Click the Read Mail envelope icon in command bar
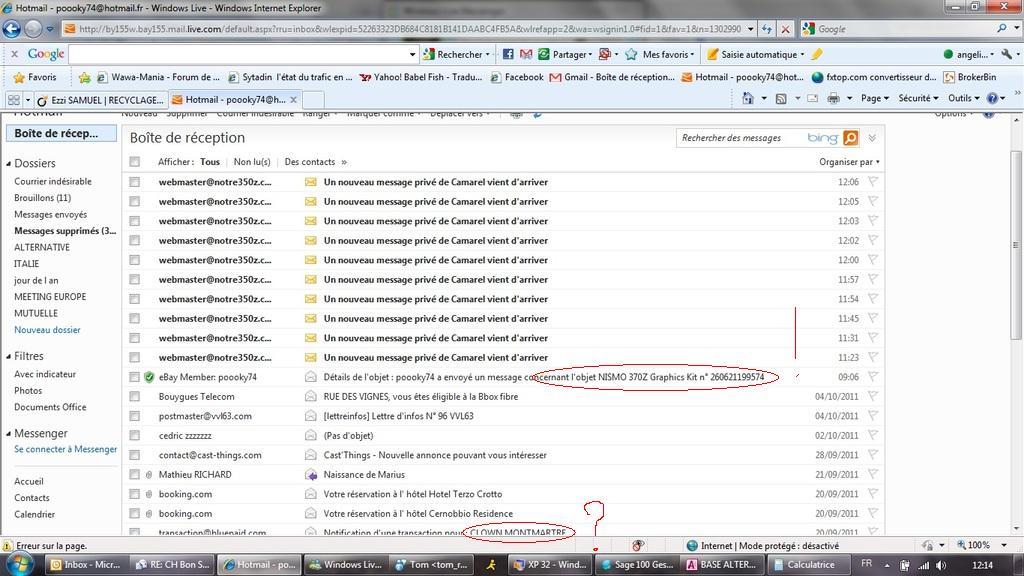The image size is (1024, 576). (812, 98)
